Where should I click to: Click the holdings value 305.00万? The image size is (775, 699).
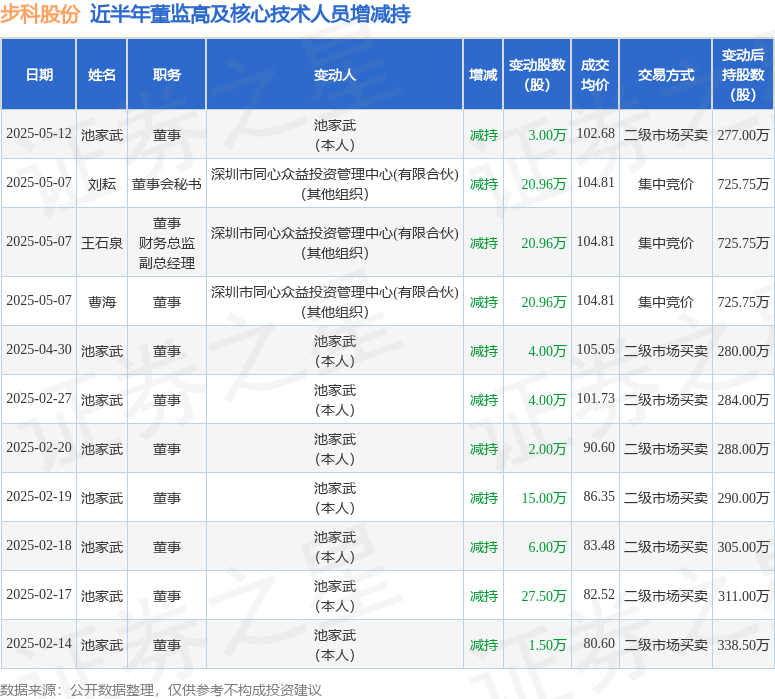coord(743,547)
